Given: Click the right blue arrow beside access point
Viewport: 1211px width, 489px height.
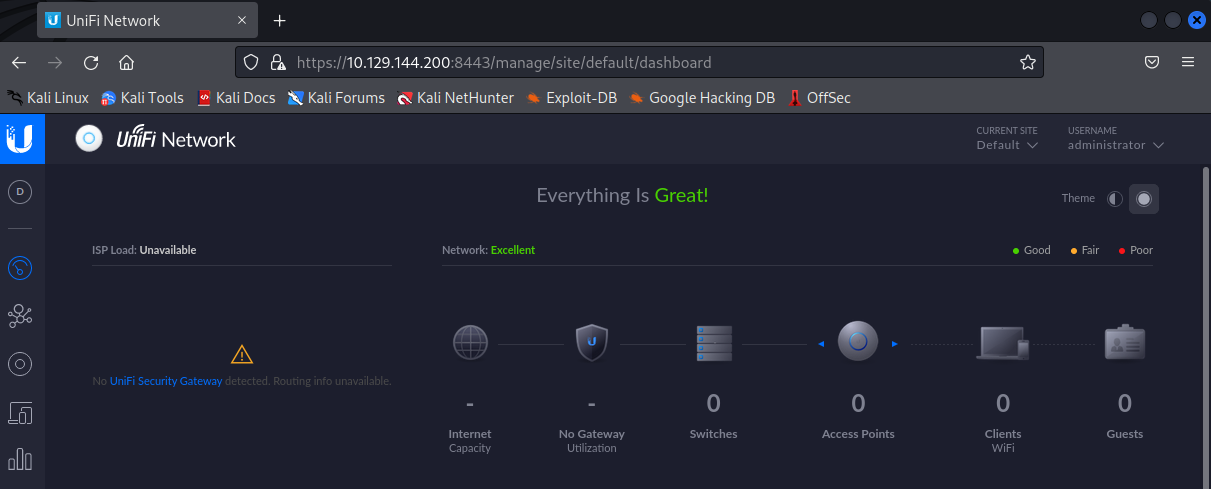Looking at the screenshot, I should tap(895, 344).
